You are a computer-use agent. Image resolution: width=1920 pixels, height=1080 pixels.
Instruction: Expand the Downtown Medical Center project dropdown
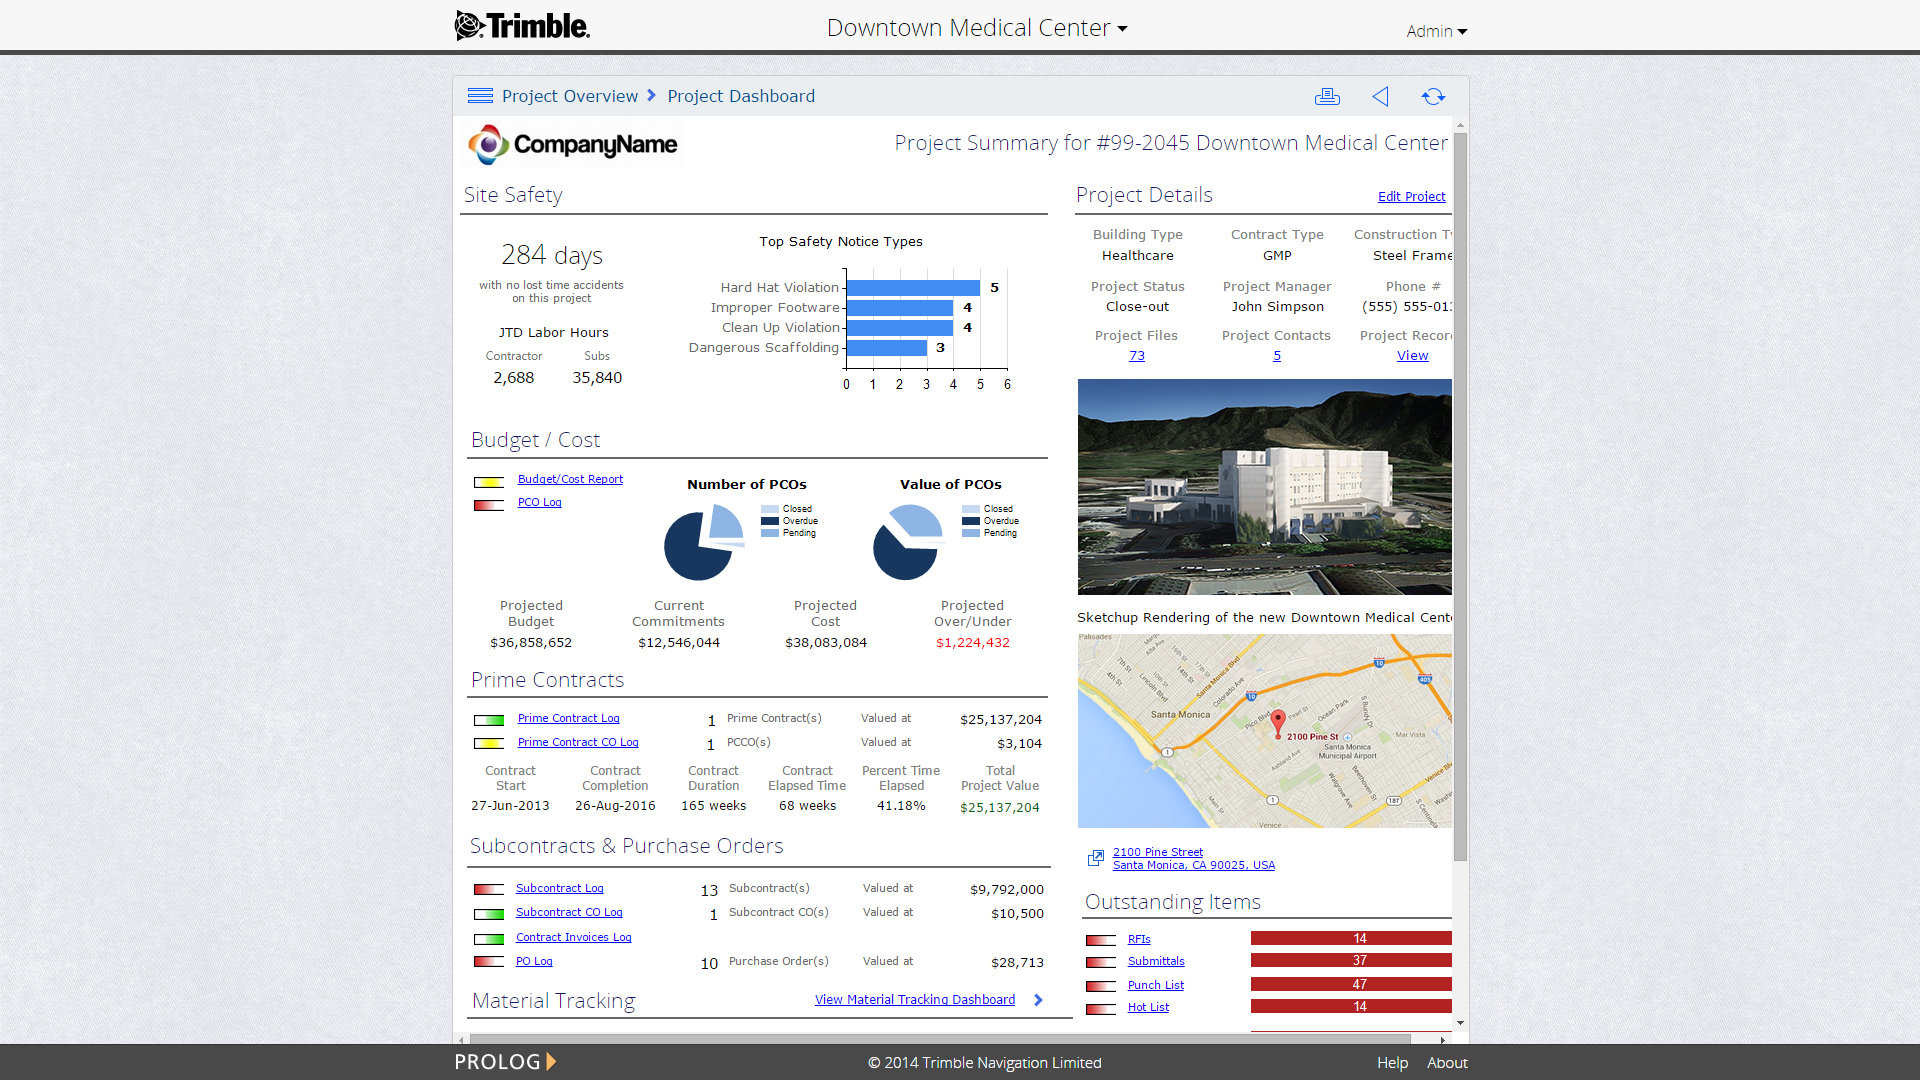pos(977,28)
